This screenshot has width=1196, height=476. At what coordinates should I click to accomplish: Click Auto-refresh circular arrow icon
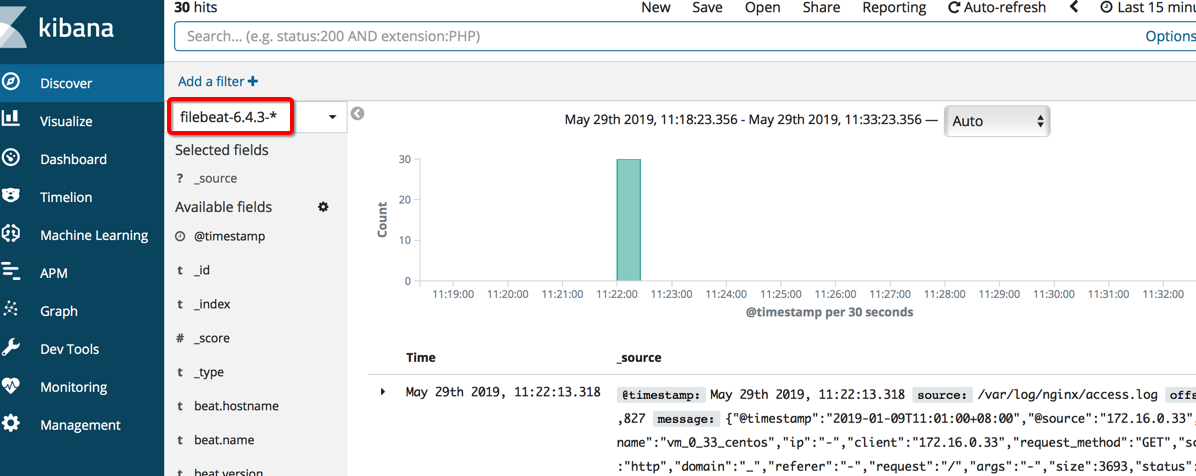[953, 8]
